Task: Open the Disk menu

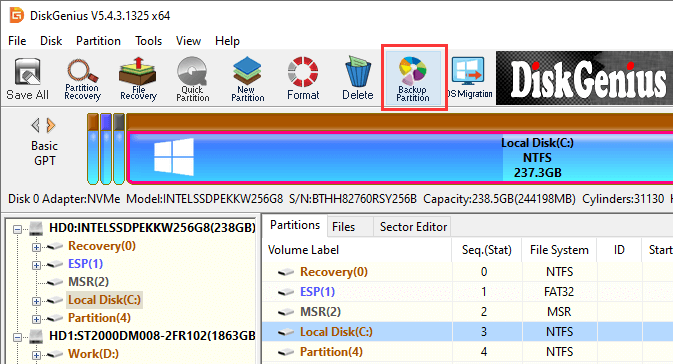Action: coord(51,41)
